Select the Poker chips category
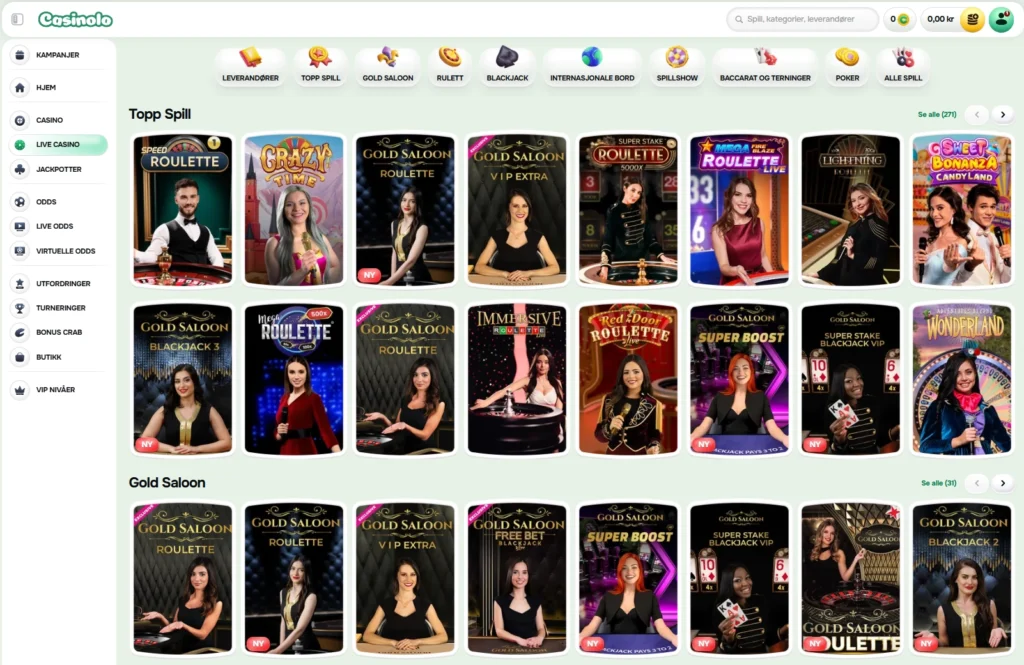 pyautogui.click(x=847, y=65)
